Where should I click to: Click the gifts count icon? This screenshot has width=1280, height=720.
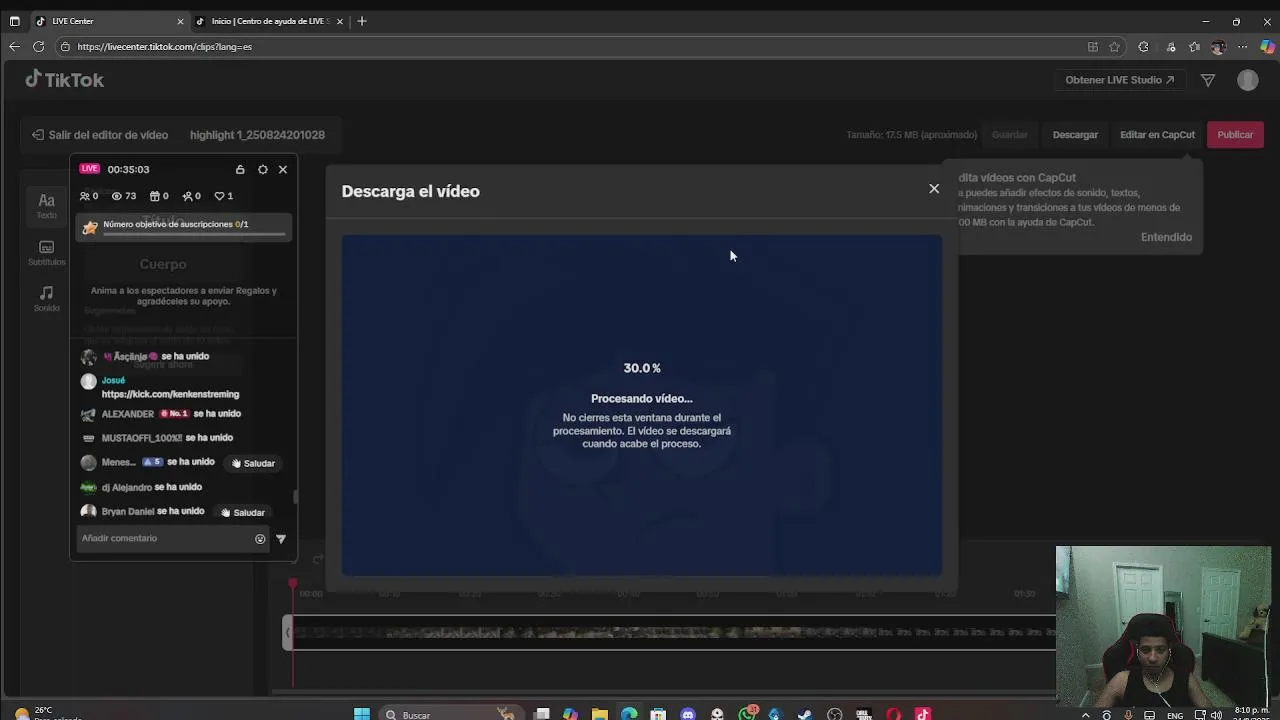coord(154,196)
